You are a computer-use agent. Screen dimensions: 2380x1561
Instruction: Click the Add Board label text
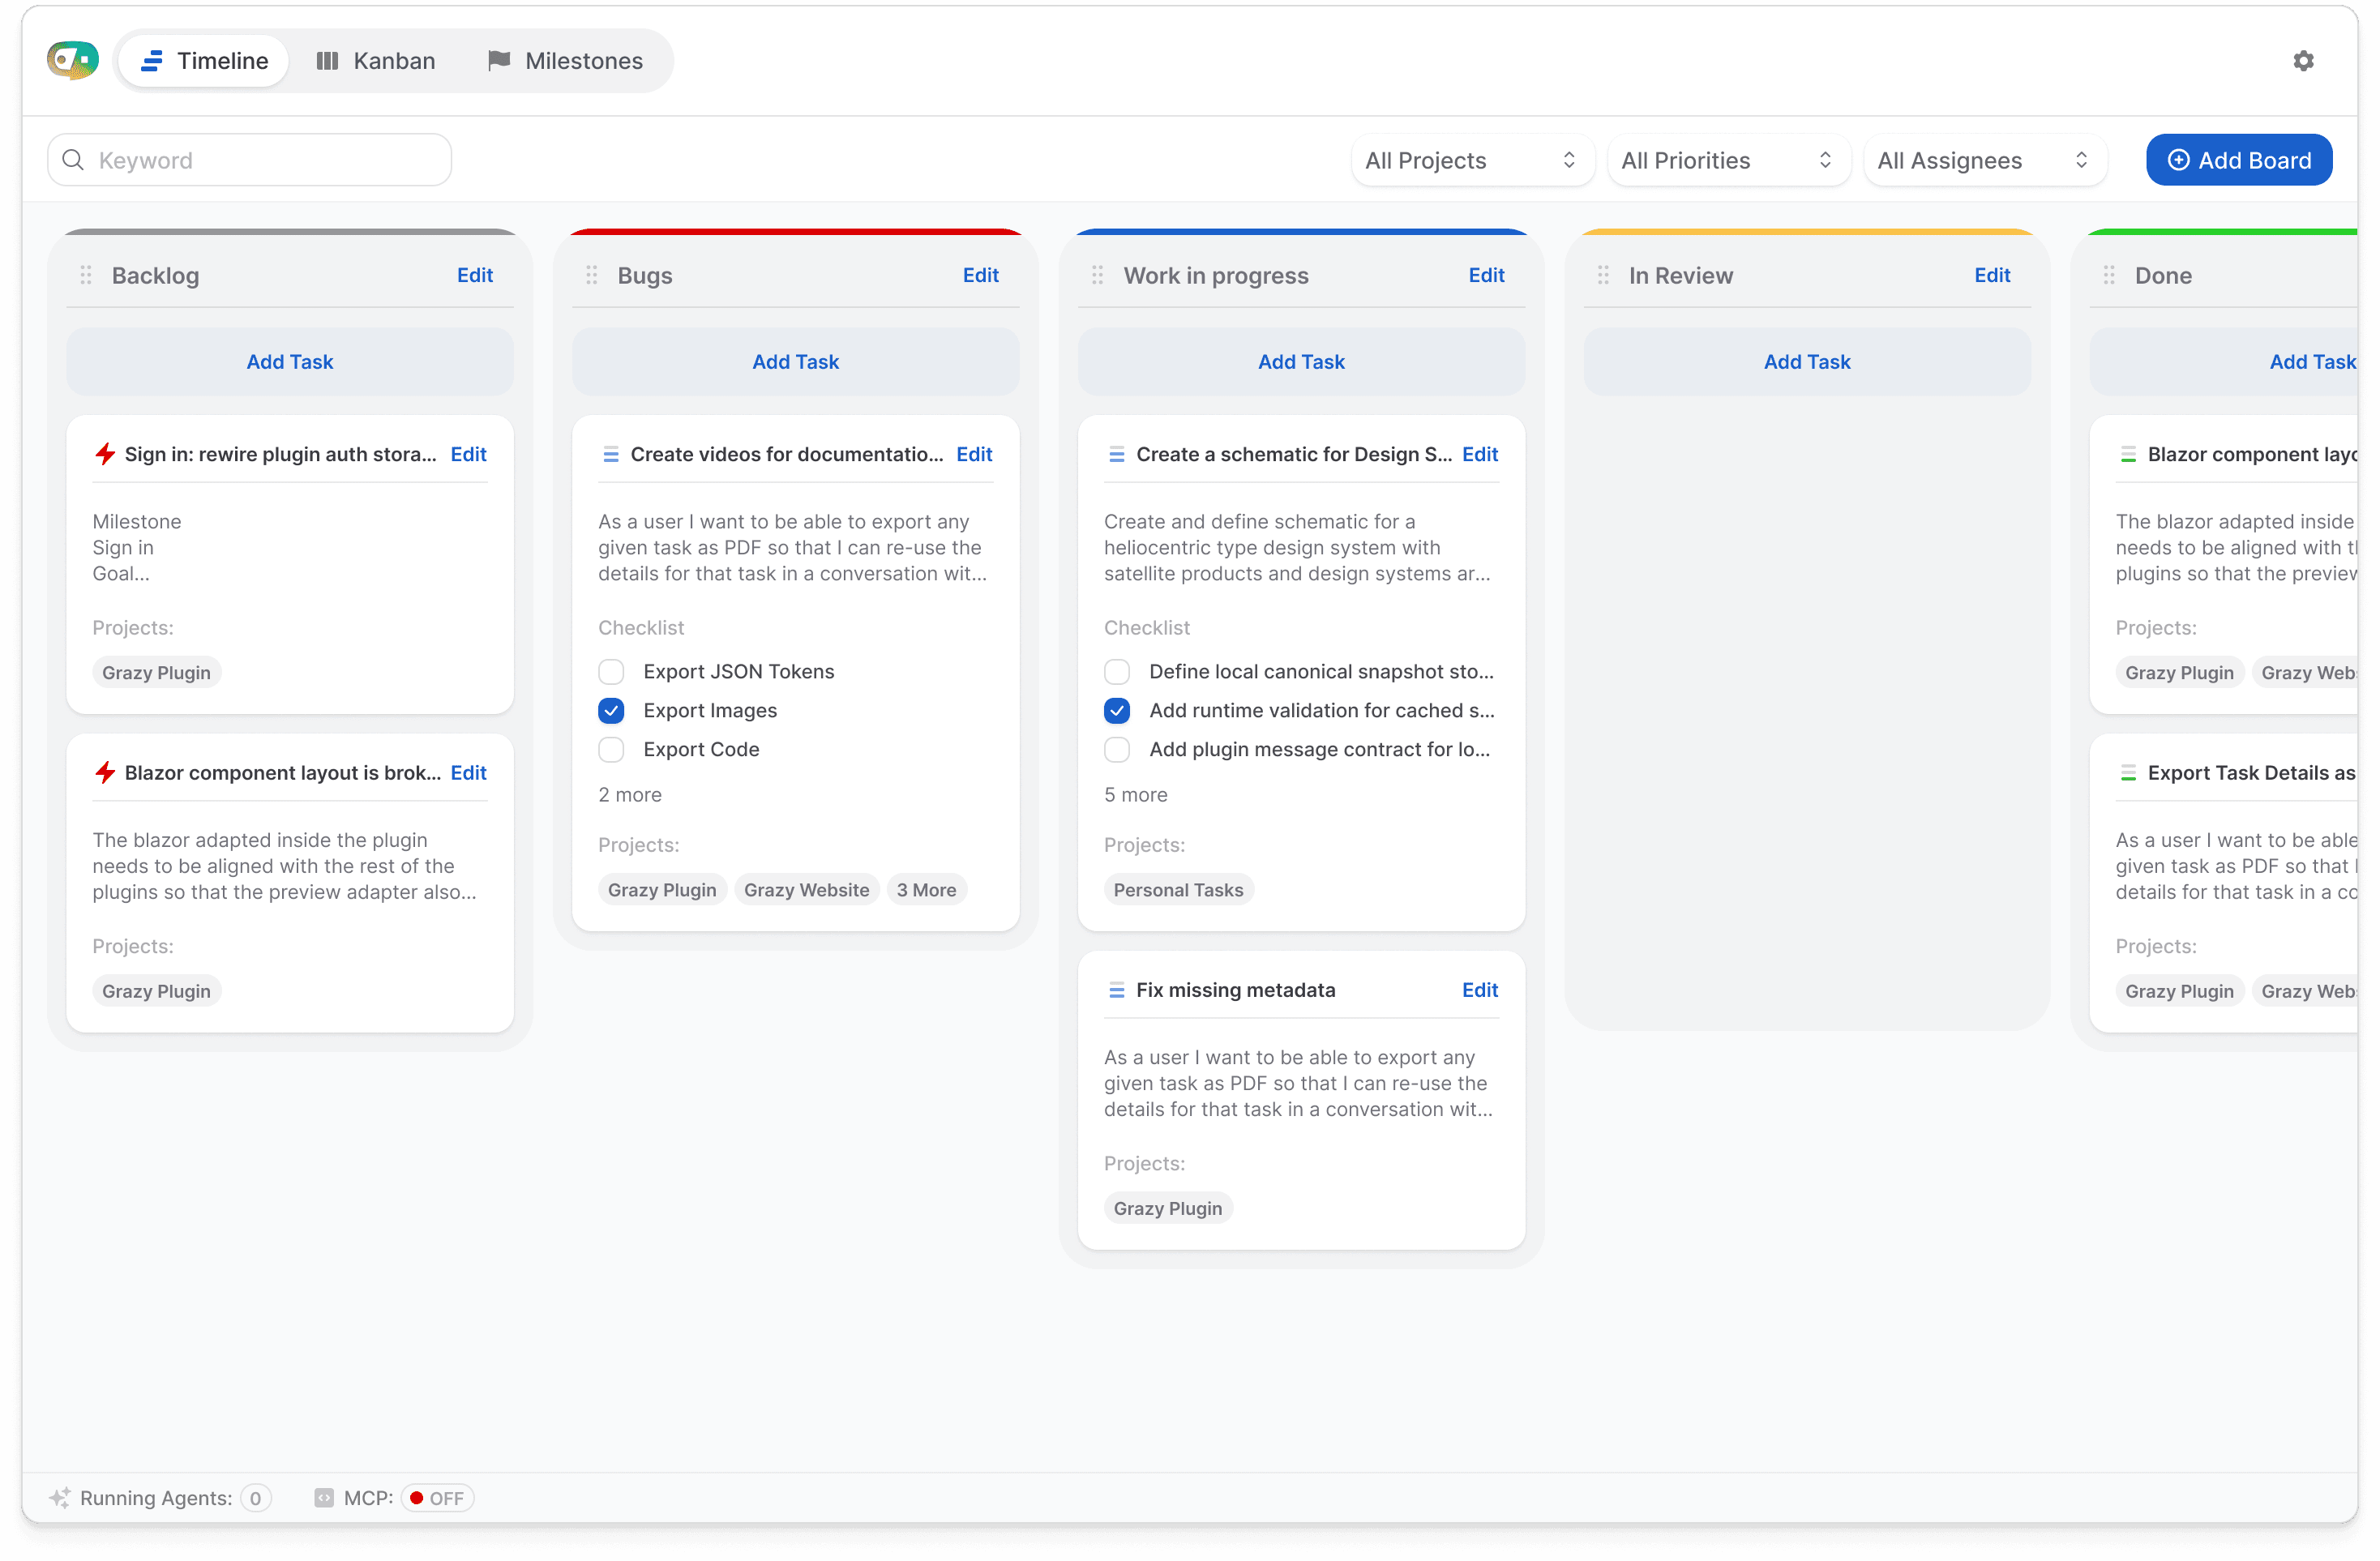pos(2255,160)
